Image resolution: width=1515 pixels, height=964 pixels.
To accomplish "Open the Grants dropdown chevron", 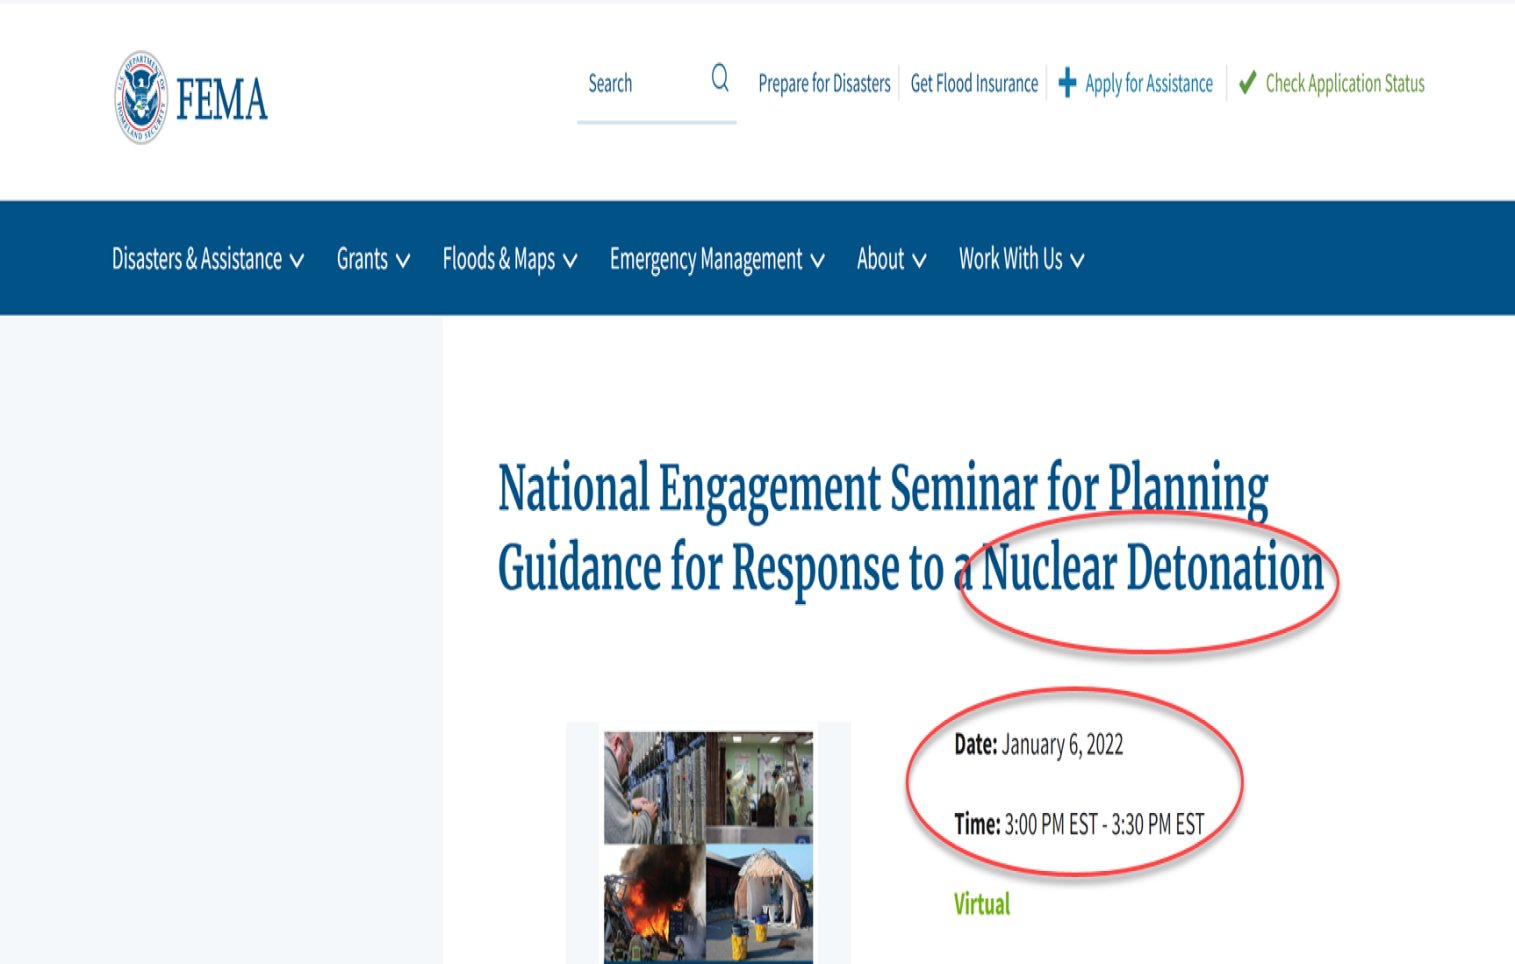I will click(x=404, y=260).
